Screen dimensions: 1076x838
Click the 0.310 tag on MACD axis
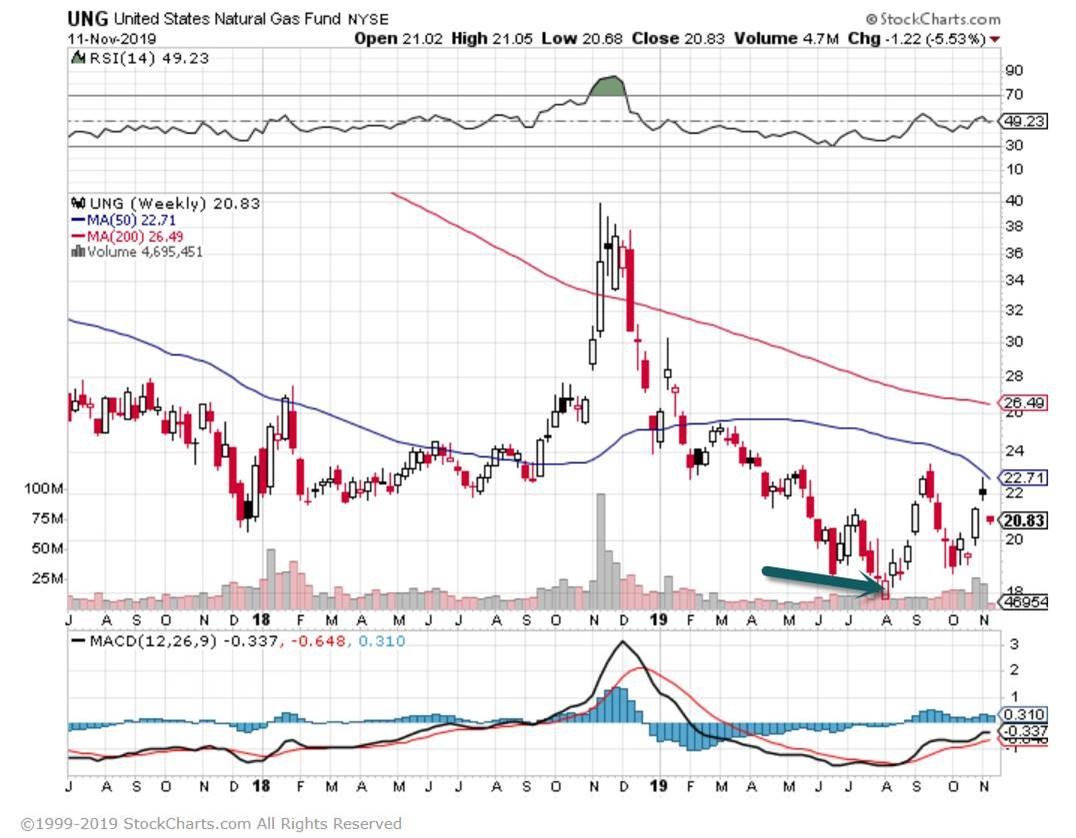(x=1024, y=714)
